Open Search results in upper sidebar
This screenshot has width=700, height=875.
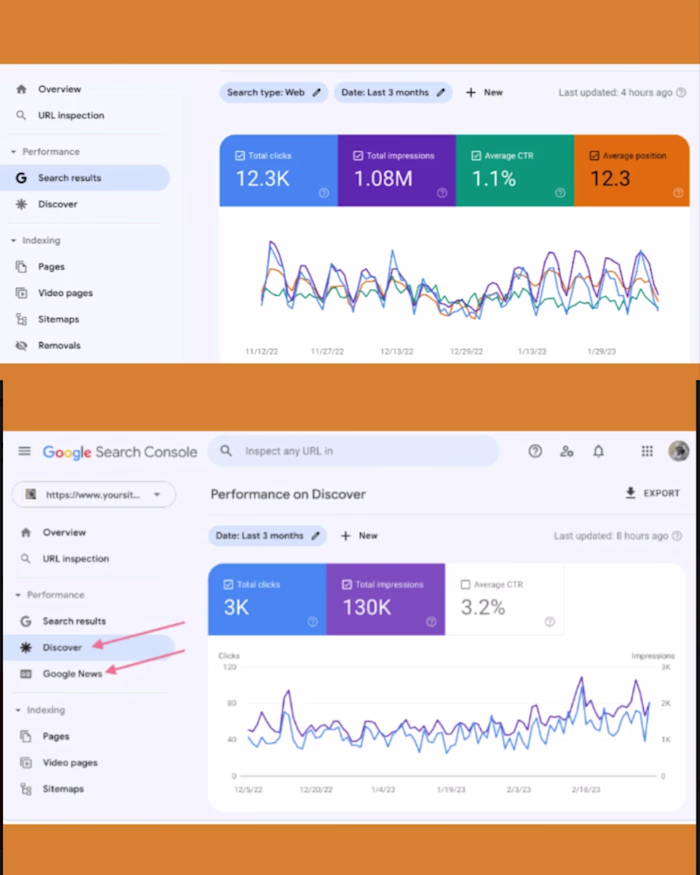pyautogui.click(x=85, y=178)
